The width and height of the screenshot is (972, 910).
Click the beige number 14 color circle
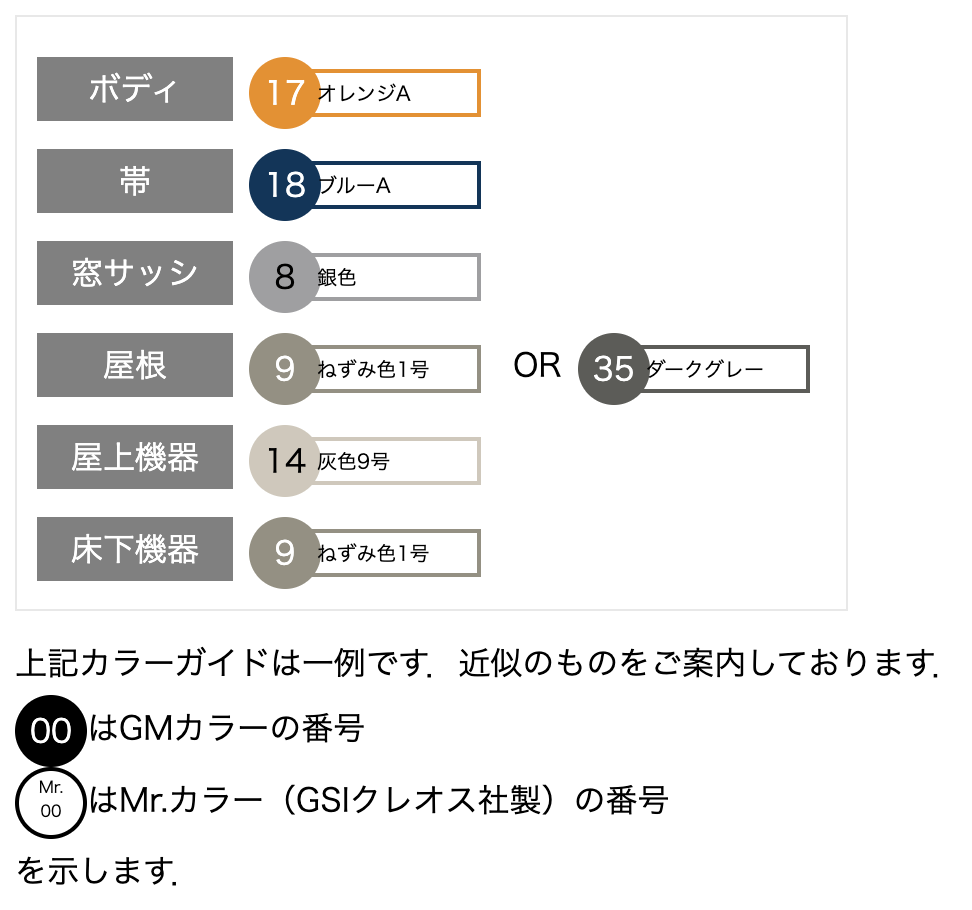pos(285,461)
